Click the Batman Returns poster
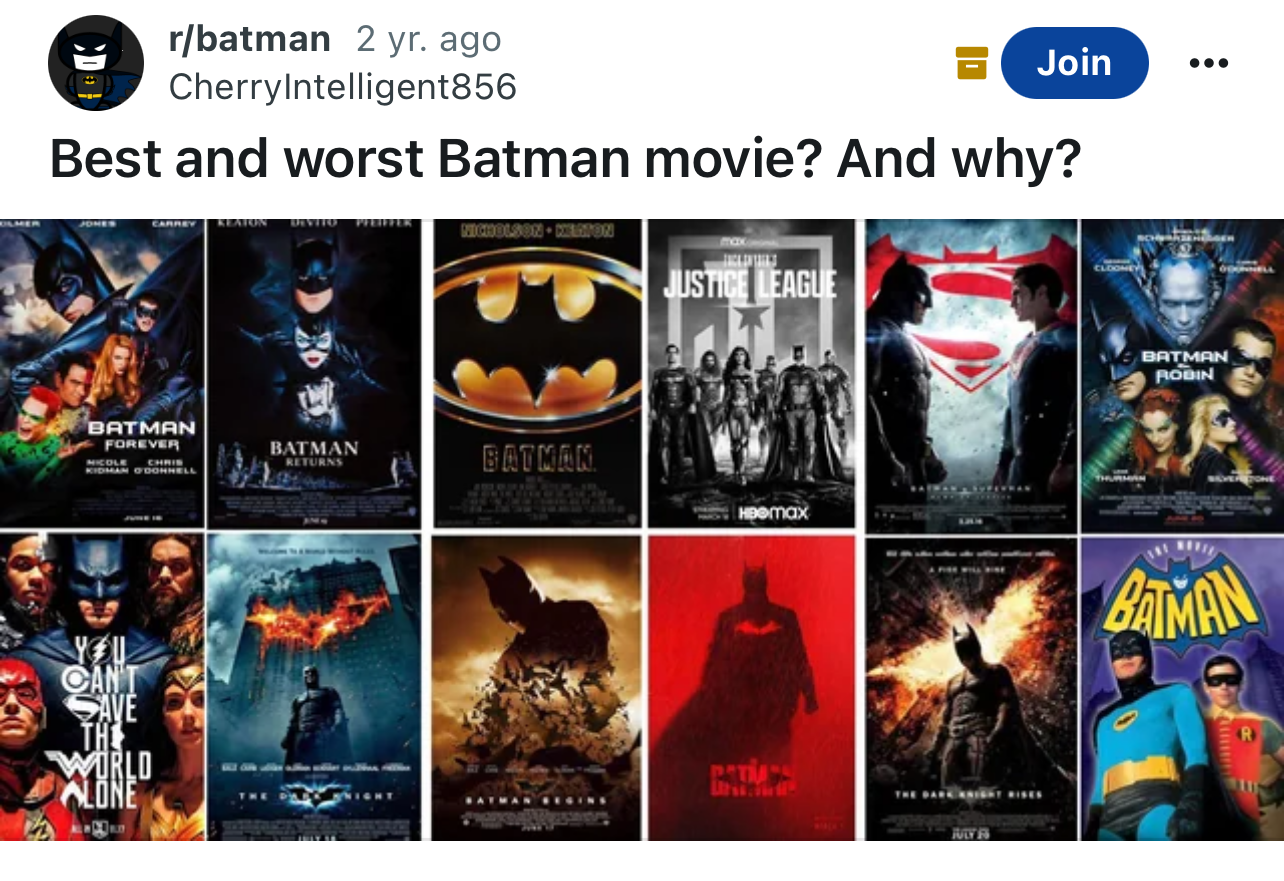Viewport: 1284px width, 881px height. pos(314,373)
